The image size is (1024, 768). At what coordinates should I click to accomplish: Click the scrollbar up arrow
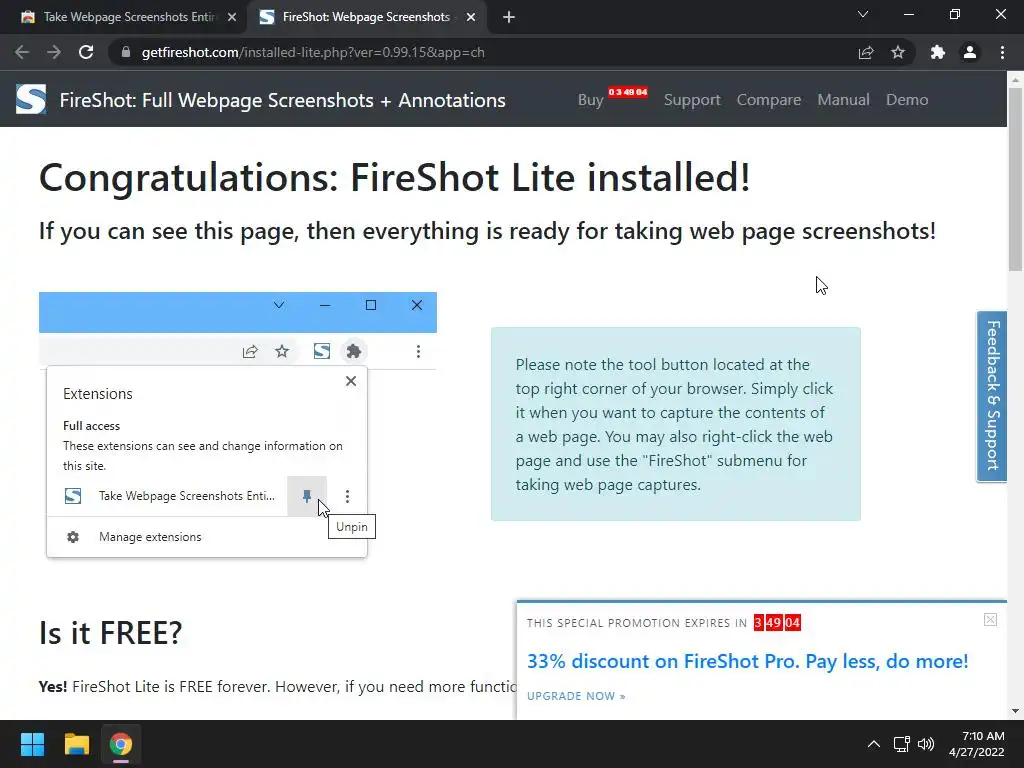point(1015,79)
